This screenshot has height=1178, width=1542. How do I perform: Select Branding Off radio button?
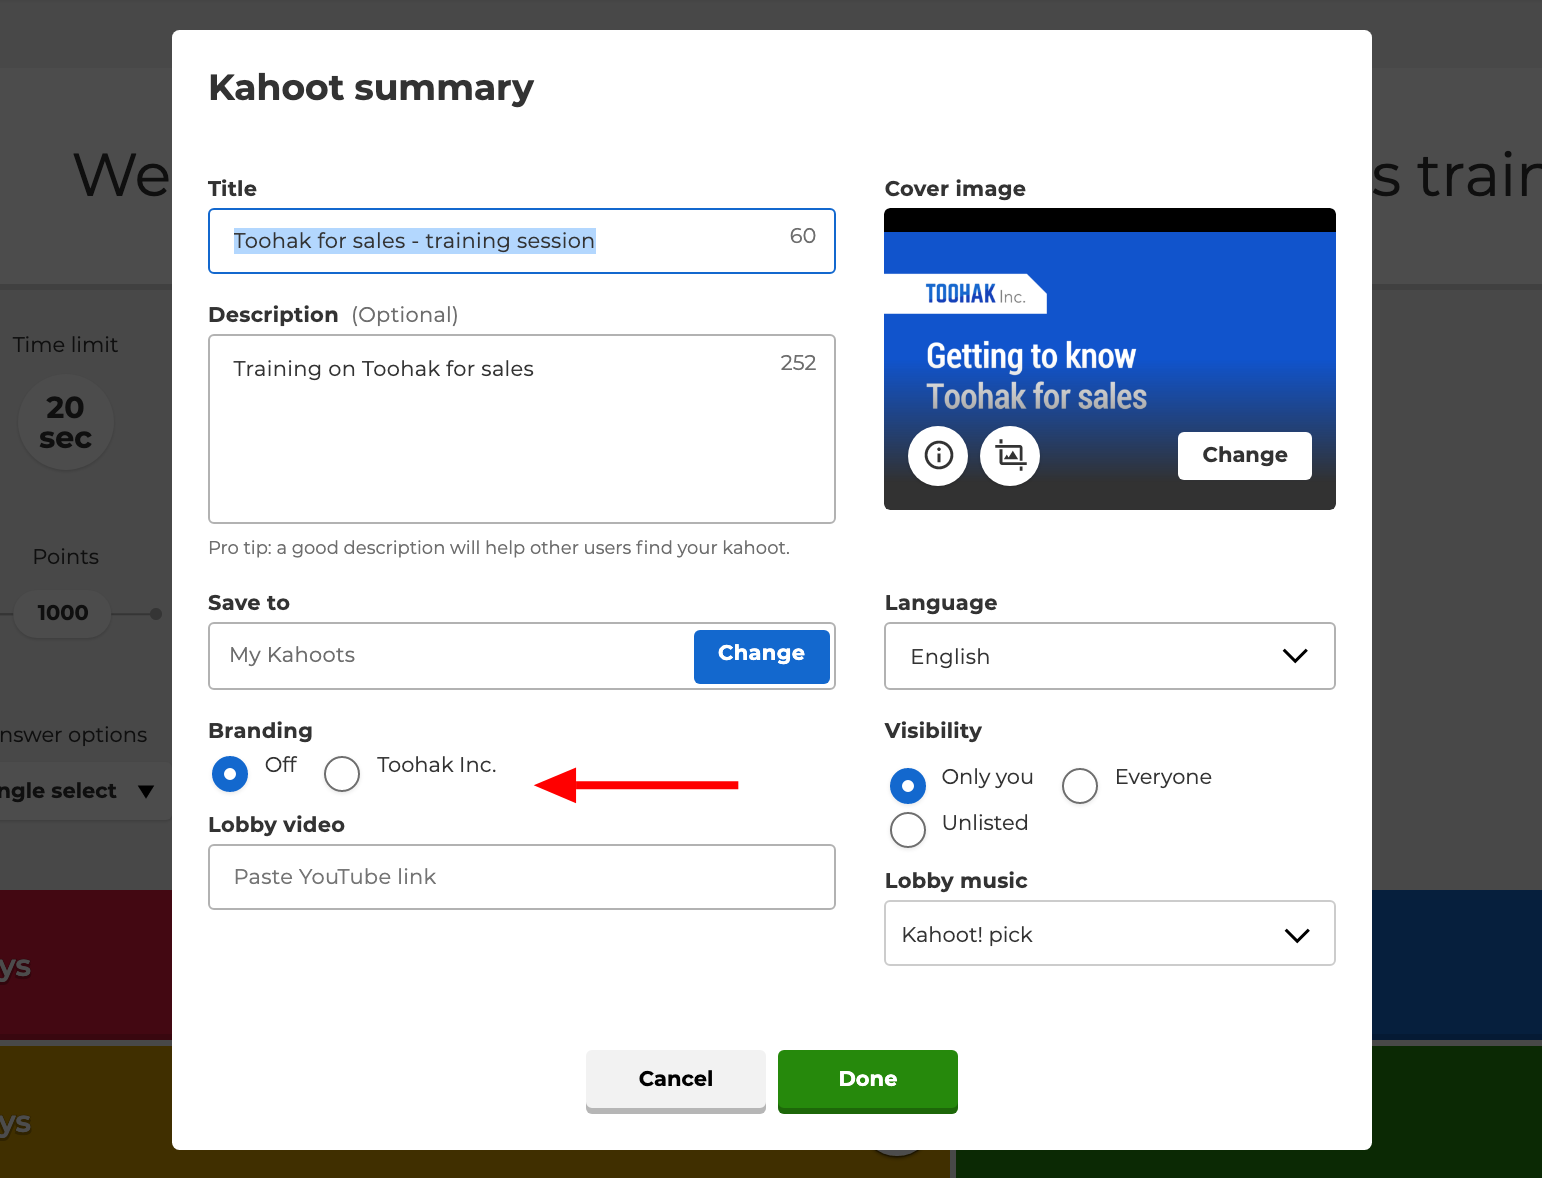coord(230,774)
